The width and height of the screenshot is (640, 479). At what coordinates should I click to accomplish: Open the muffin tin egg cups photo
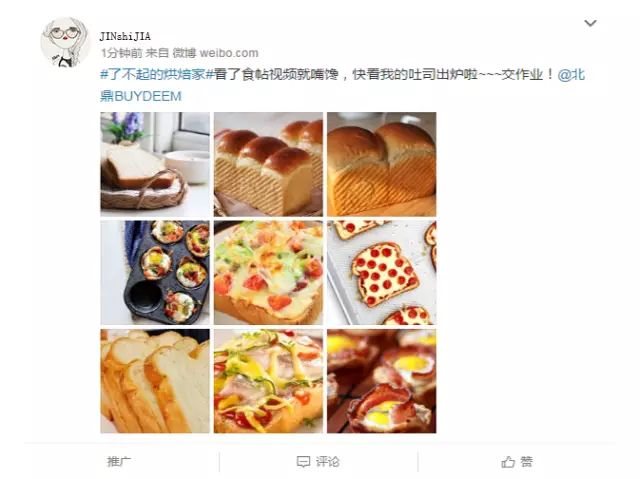155,273
